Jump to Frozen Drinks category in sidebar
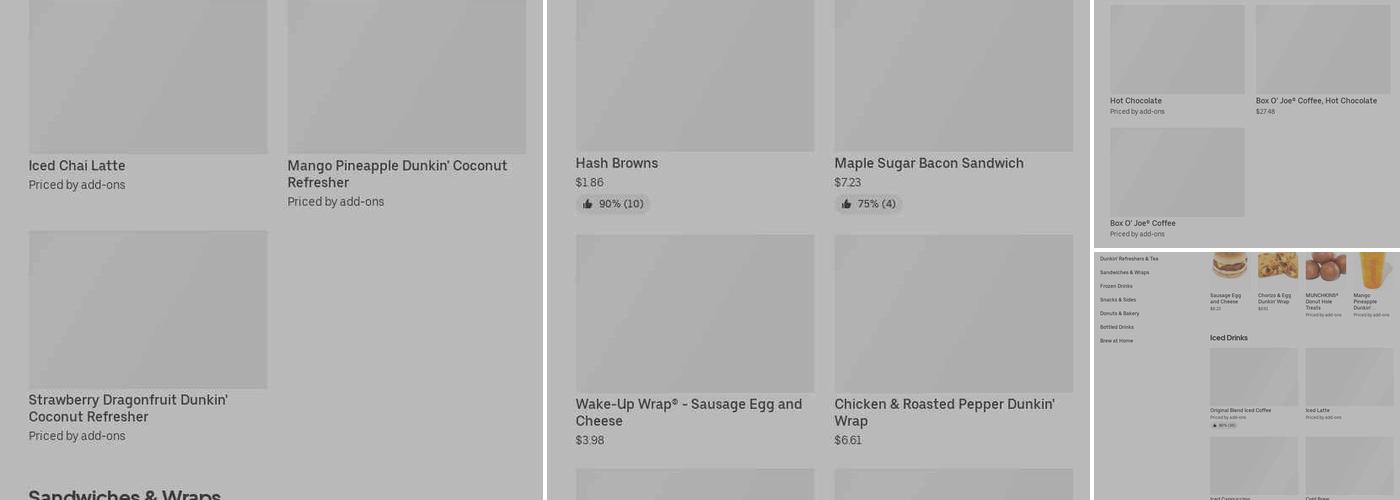This screenshot has width=1400, height=500. click(x=1116, y=286)
